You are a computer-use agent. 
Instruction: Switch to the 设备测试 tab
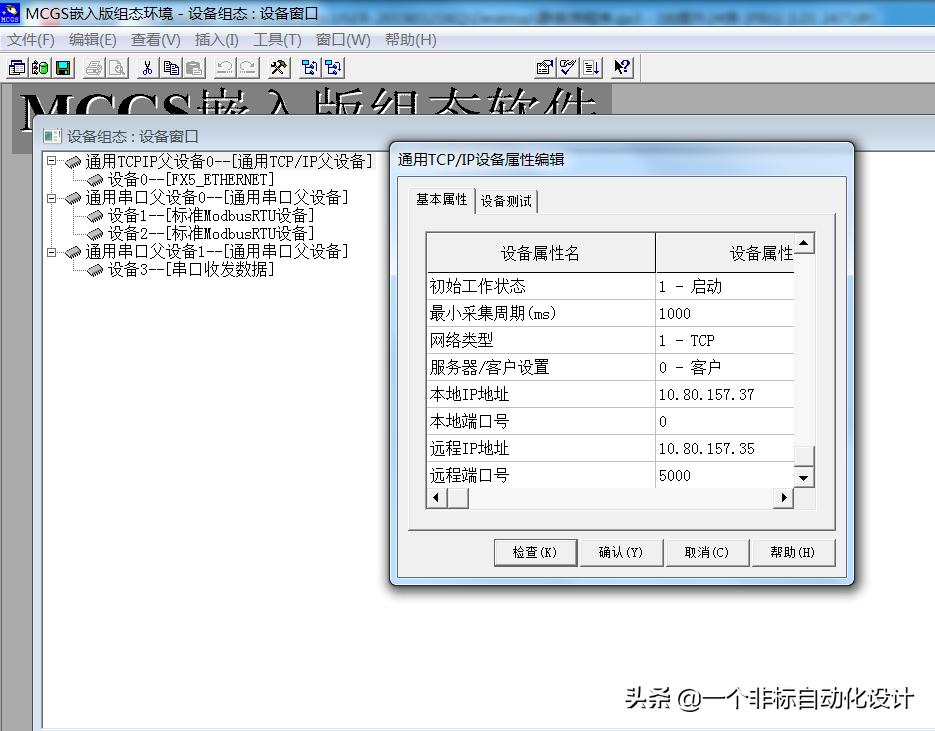point(506,201)
